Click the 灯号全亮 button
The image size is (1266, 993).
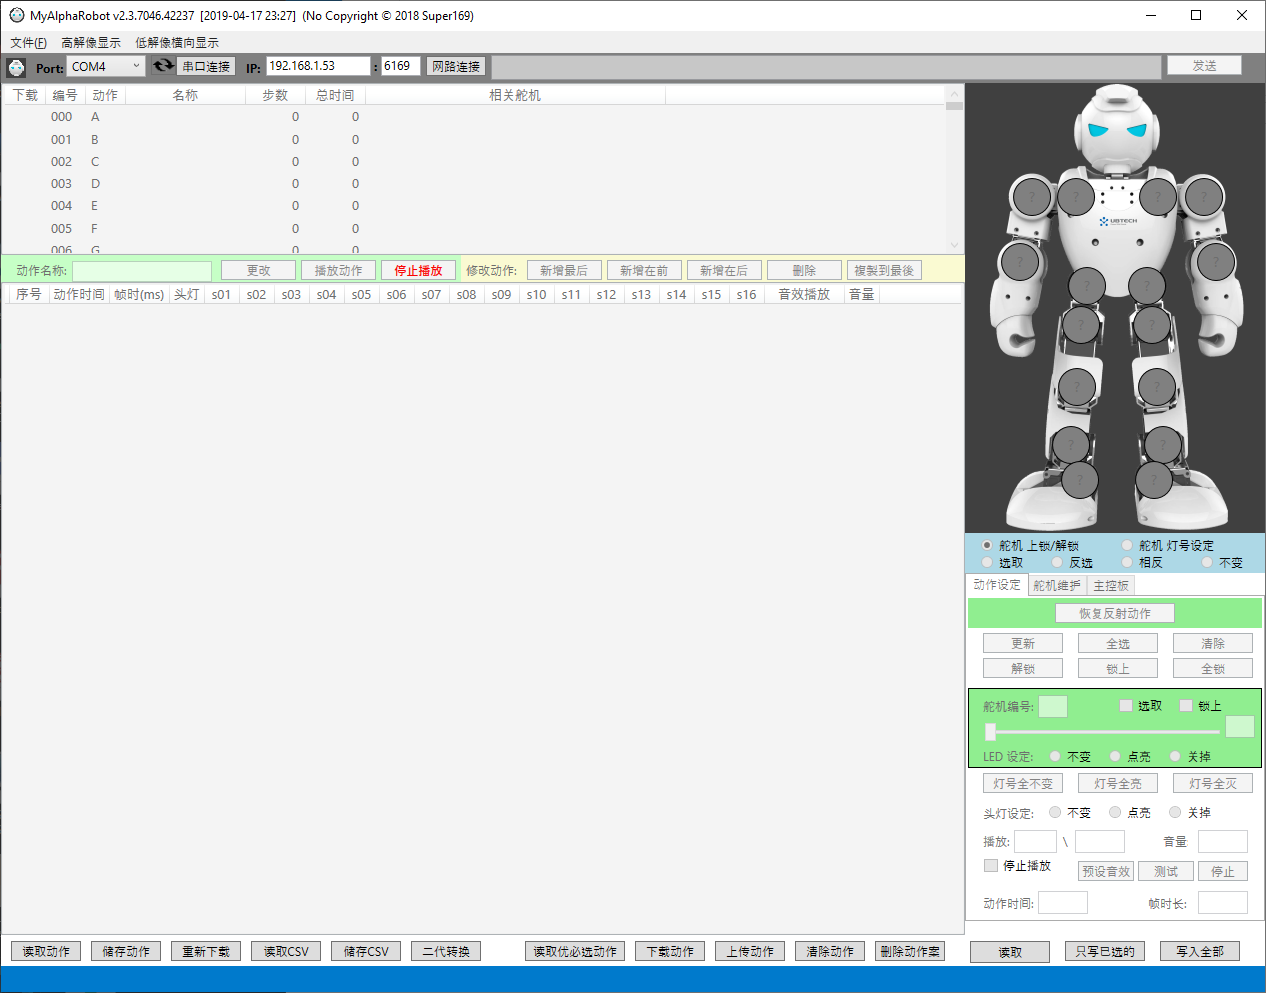click(x=1118, y=783)
